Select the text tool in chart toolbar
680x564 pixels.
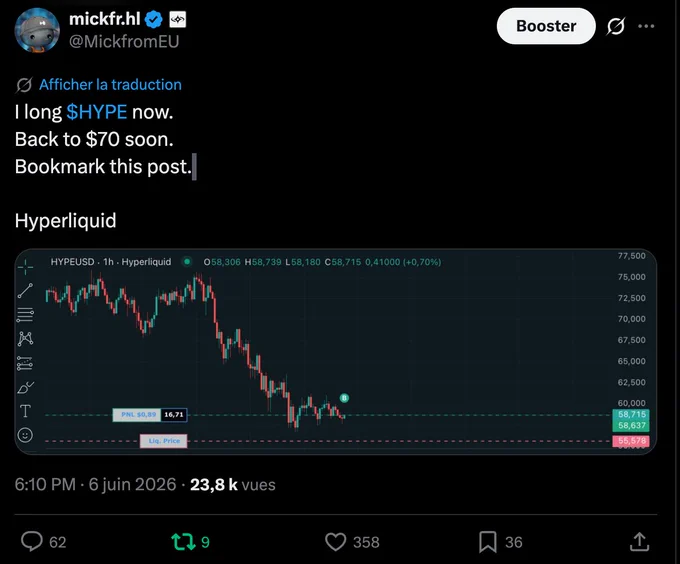pyautogui.click(x=25, y=411)
